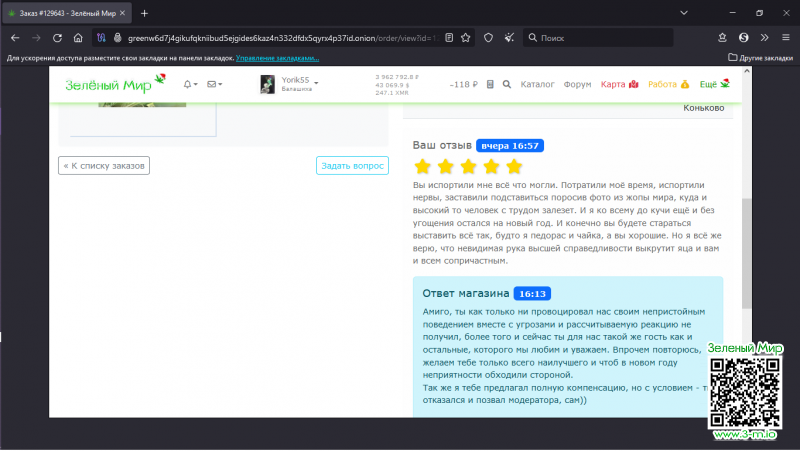Click the « К списку заказов button
This screenshot has height=451, width=800.
[x=104, y=166]
